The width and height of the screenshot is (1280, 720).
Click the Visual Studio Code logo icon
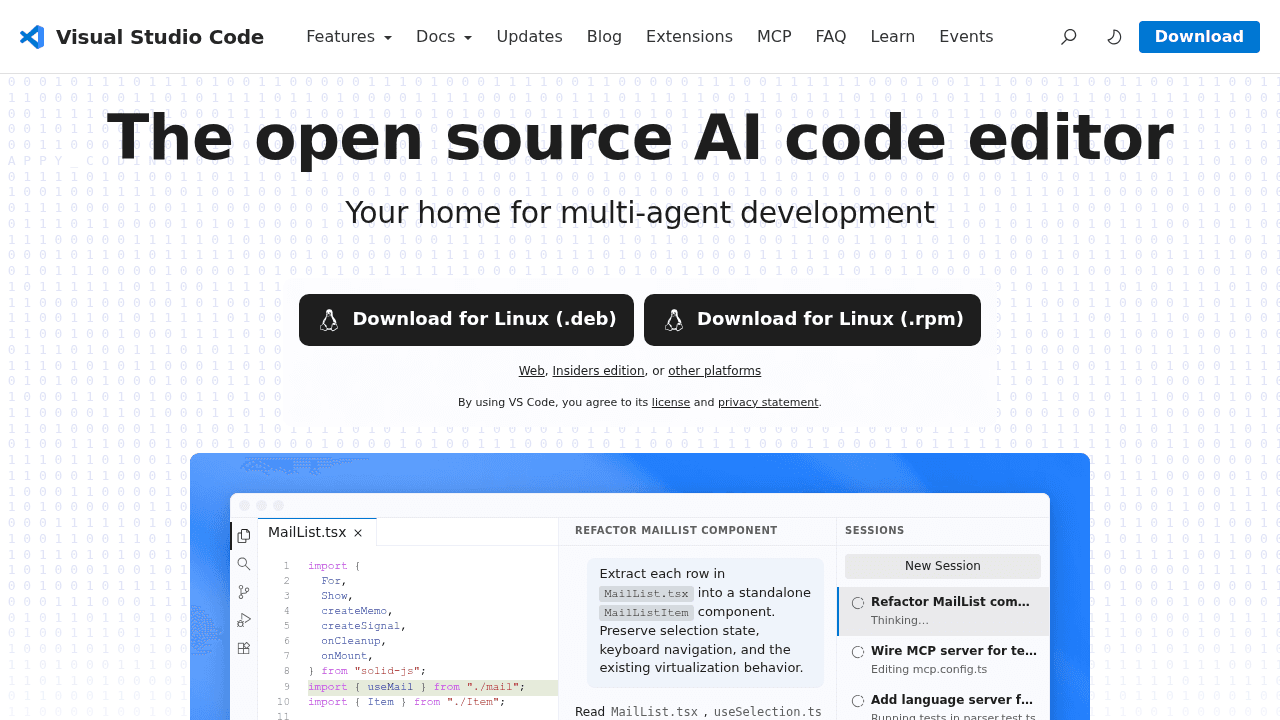tap(32, 37)
